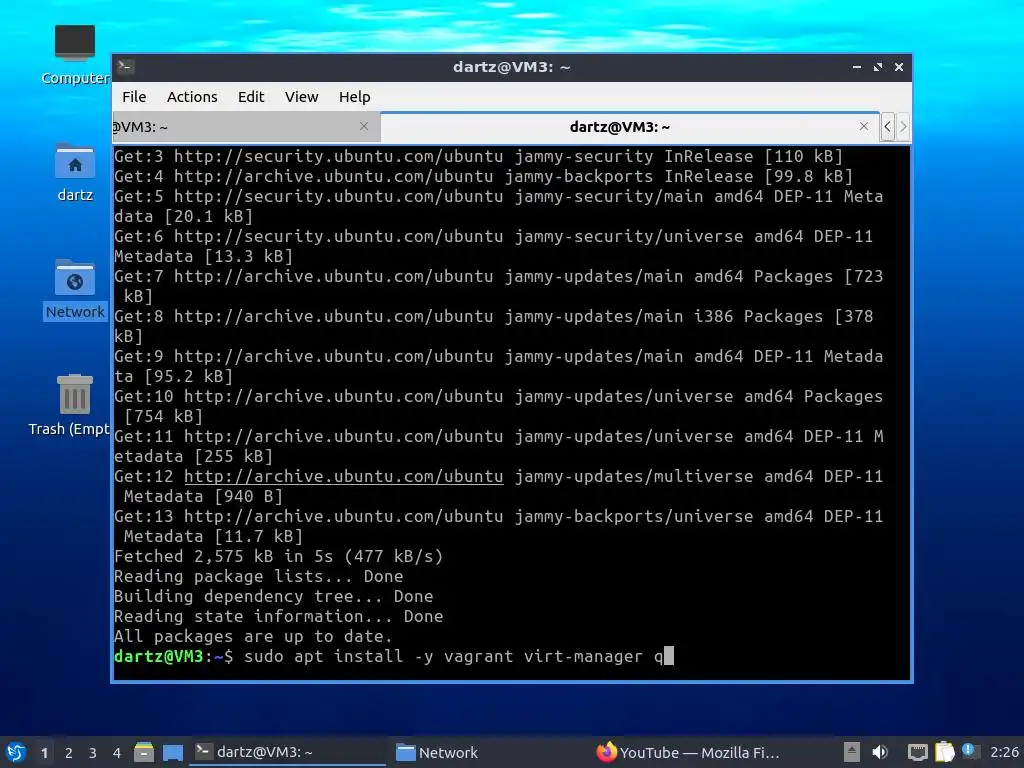Image resolution: width=1024 pixels, height=768 pixels.
Task: Open the Computer desktop icon
Action: coord(74,56)
